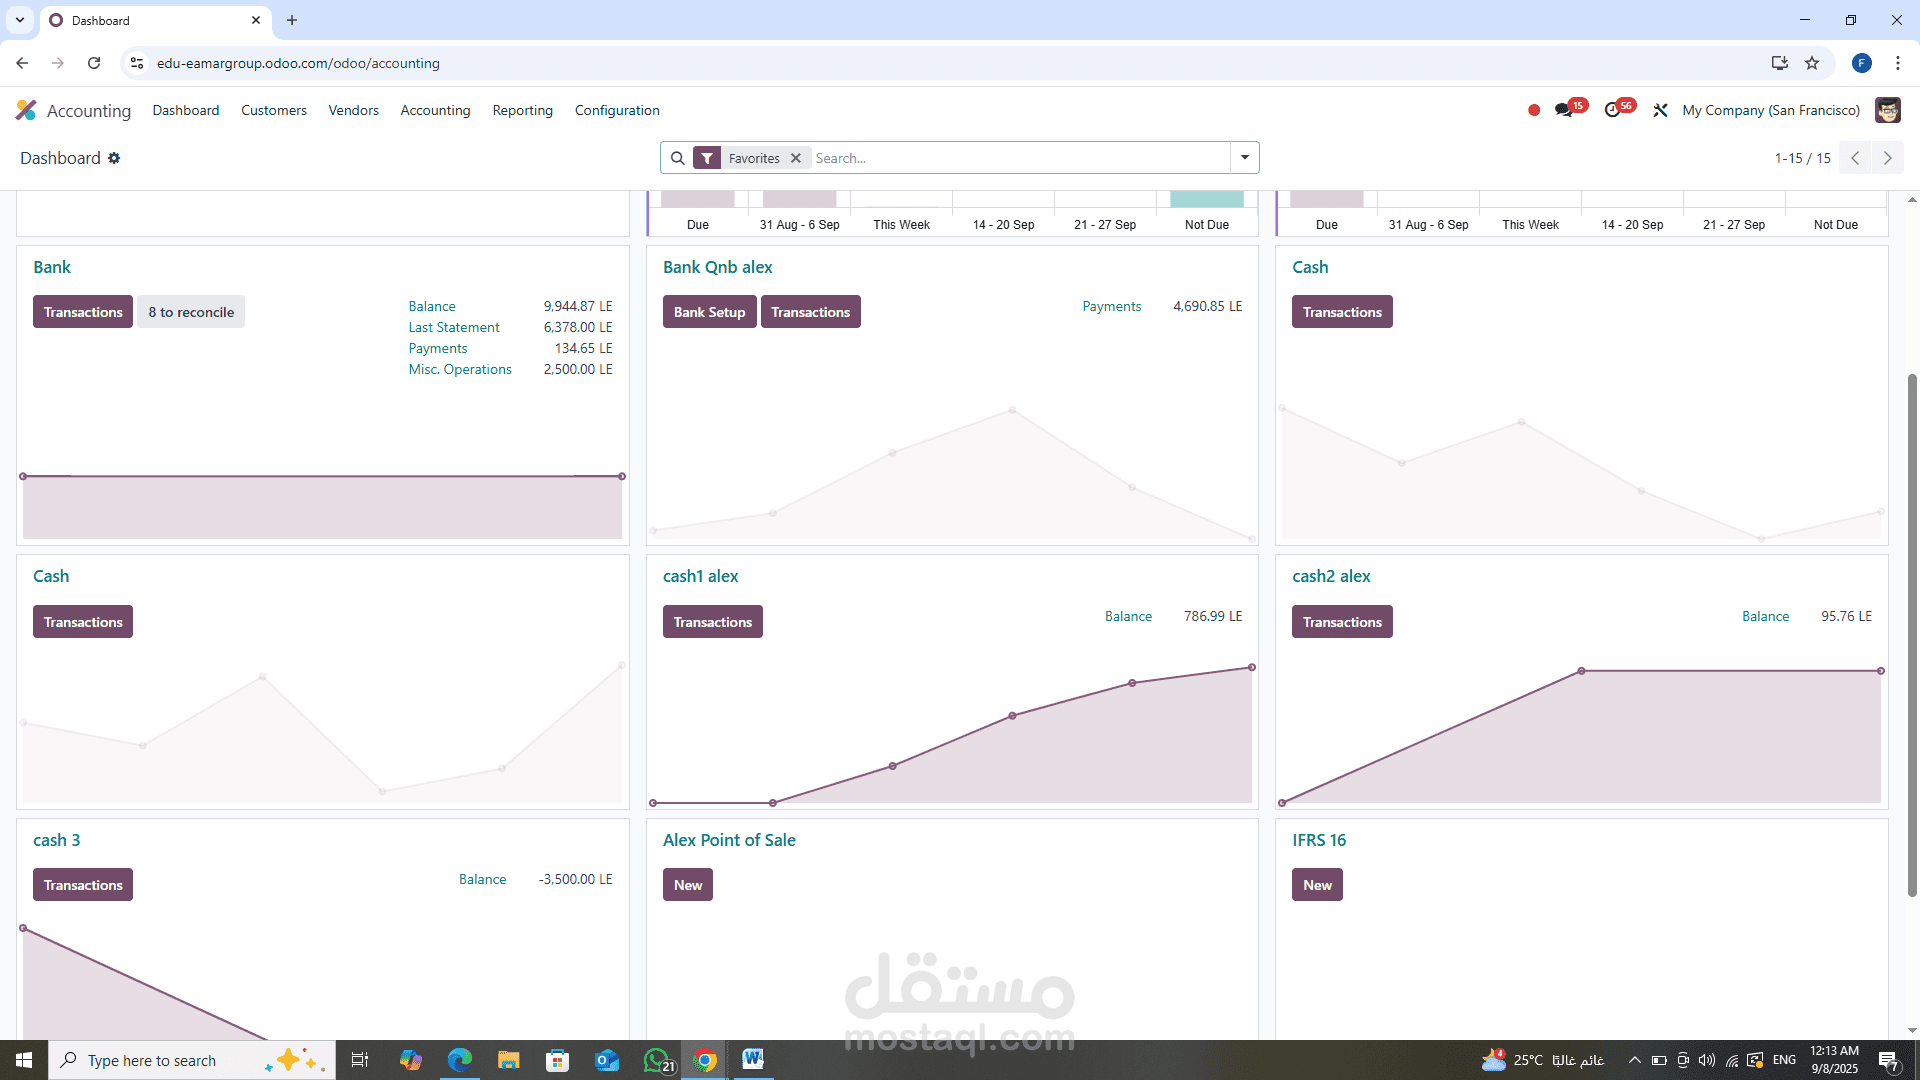Viewport: 1920px width, 1080px height.
Task: Toggle the search options dropdown arrow
Action: click(1244, 158)
